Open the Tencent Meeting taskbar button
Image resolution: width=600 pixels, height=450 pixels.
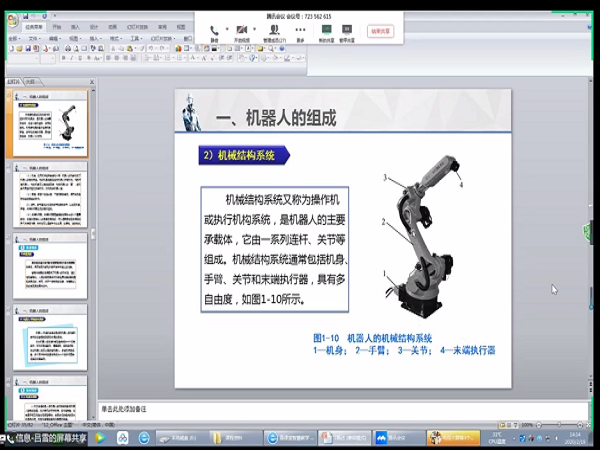tap(398, 438)
